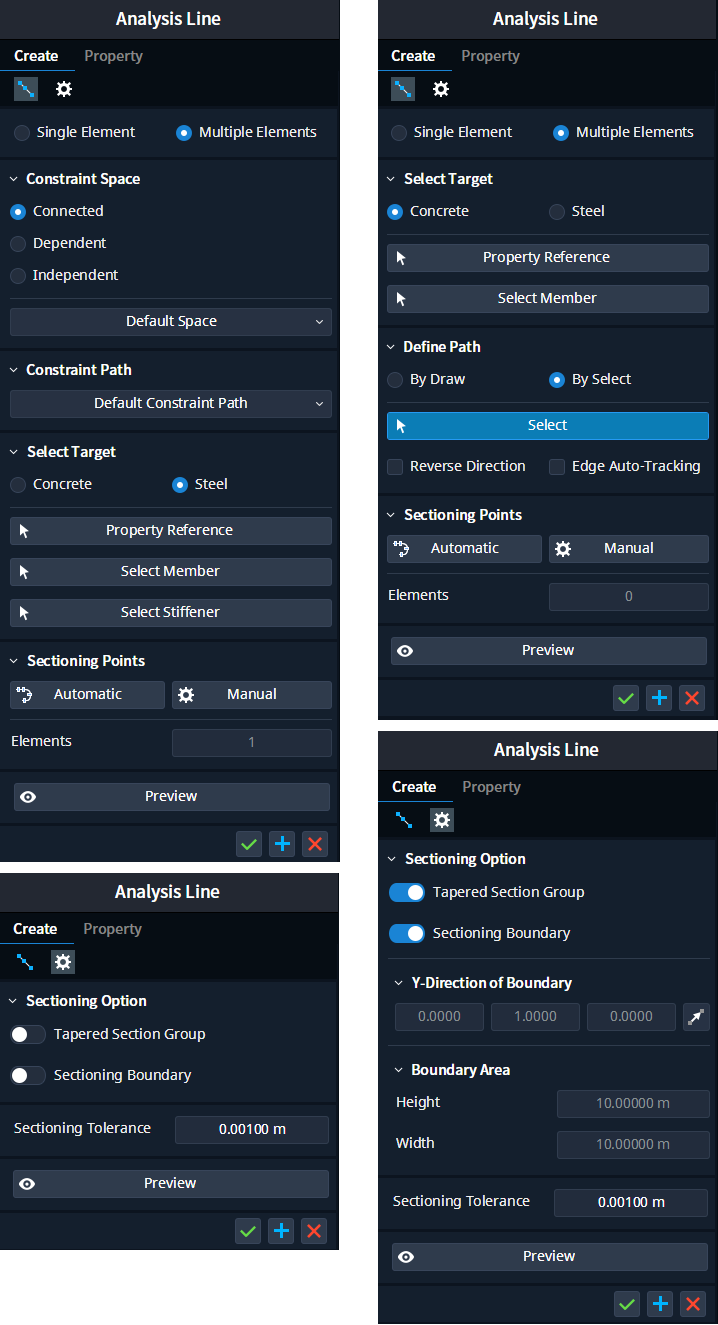Open gear settings icon in top-left panel
The width and height of the screenshot is (718, 1325).
[x=64, y=89]
